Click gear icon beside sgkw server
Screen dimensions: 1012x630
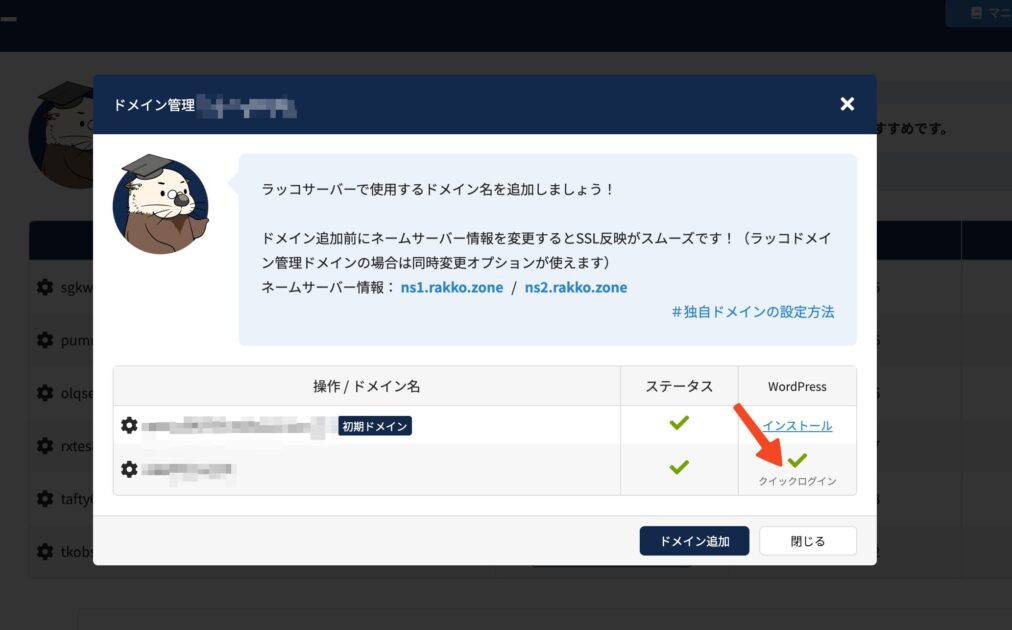(x=45, y=287)
